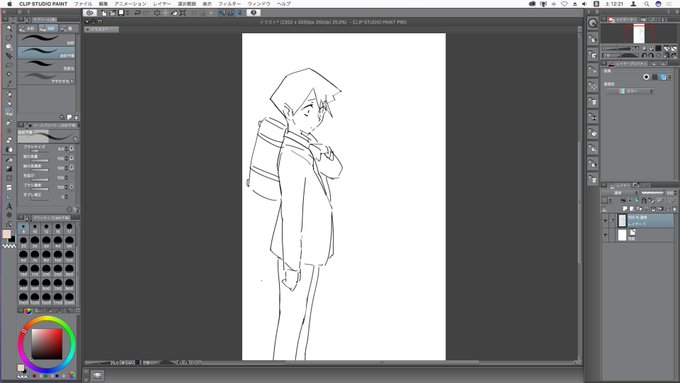The width and height of the screenshot is (680, 383).
Task: Open CLIP STUDIO launcher in command bar
Action: (x=90, y=13)
